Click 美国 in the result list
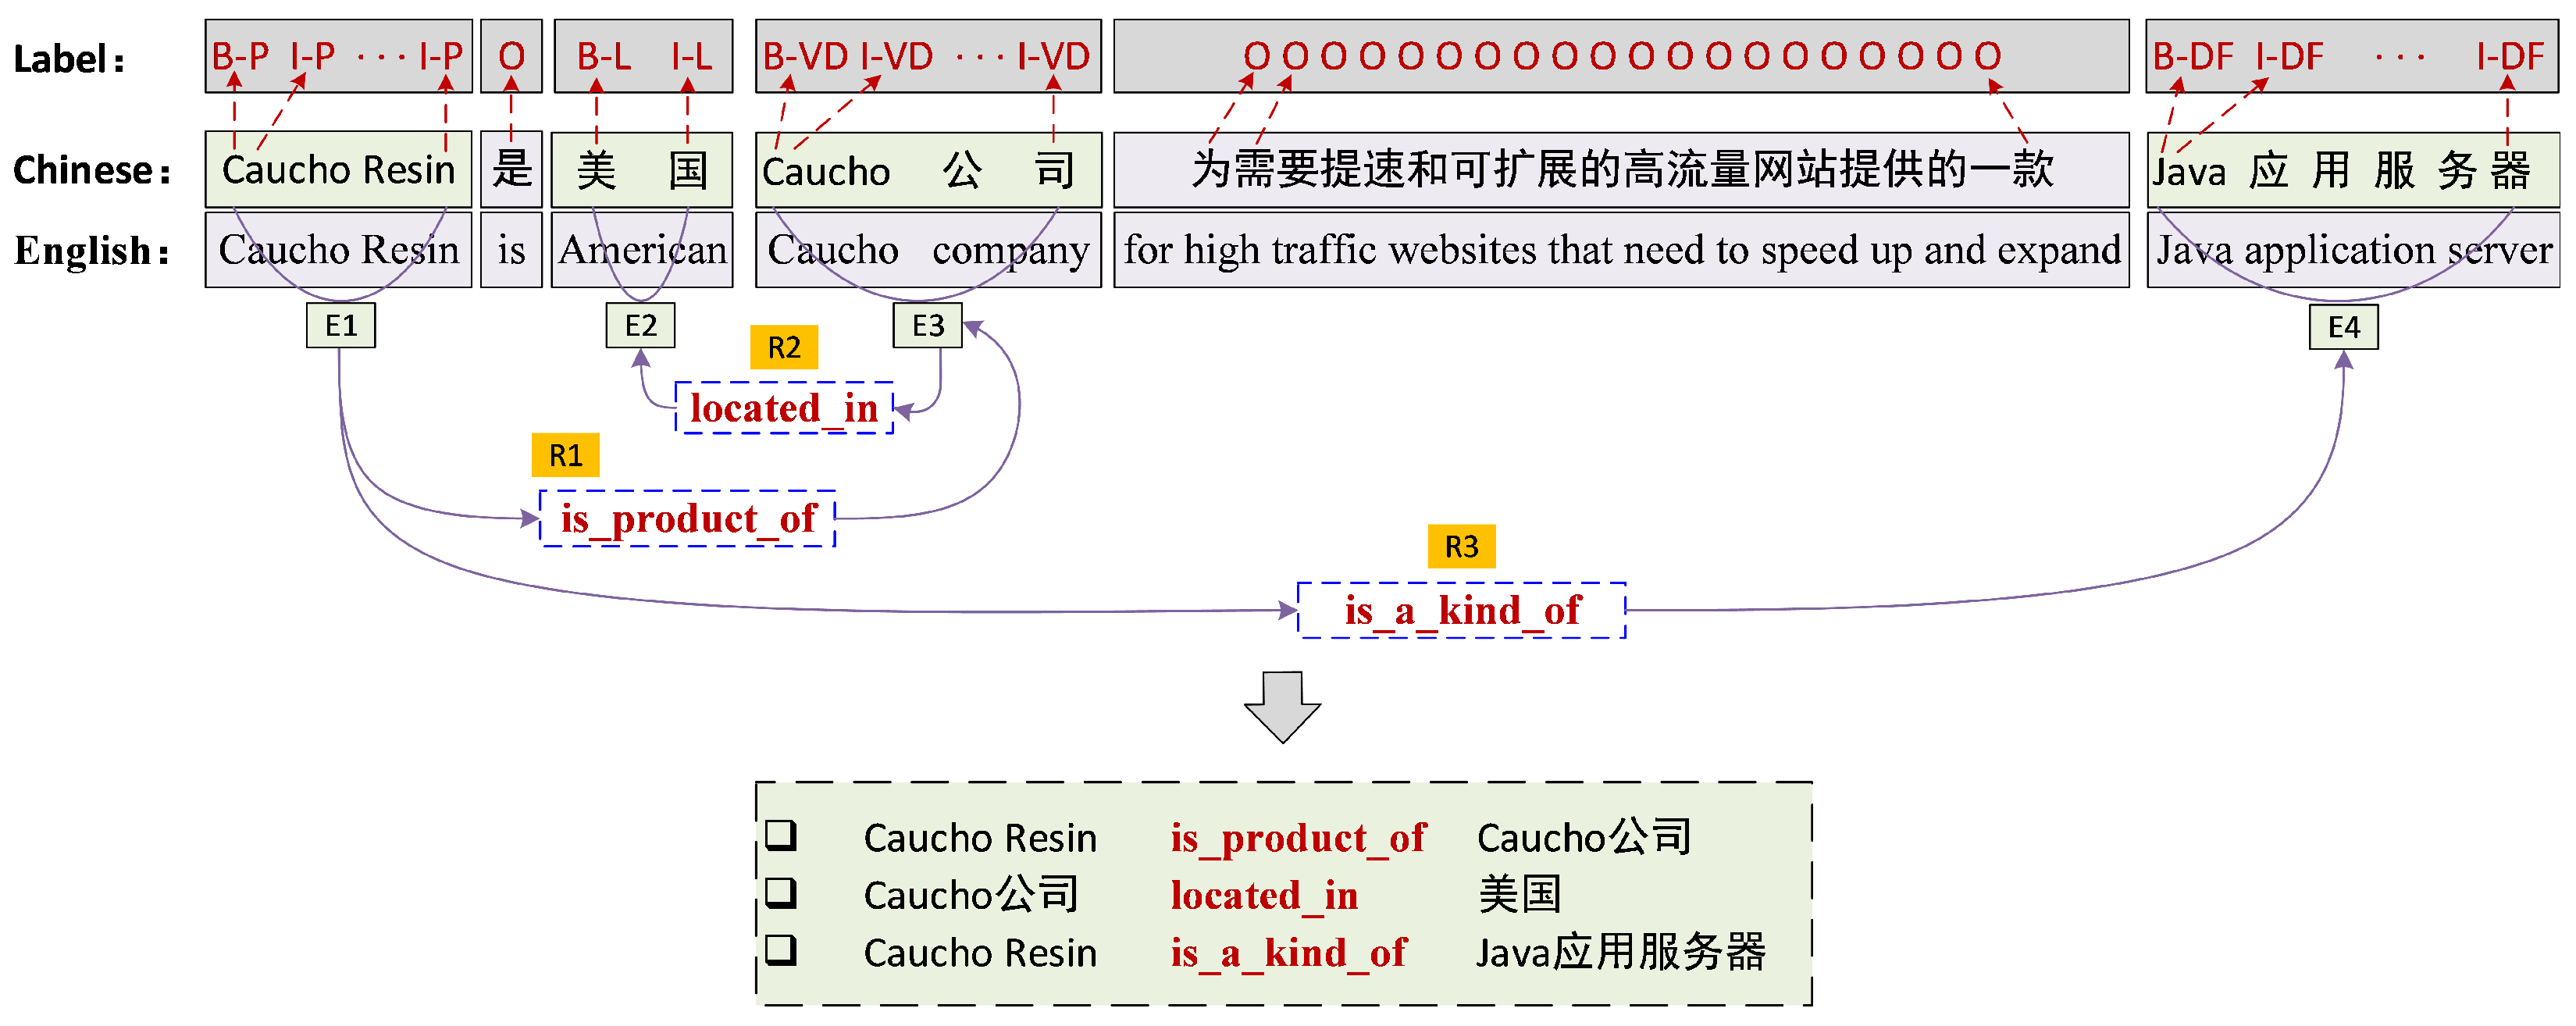The image size is (2576, 1026). point(1519,894)
